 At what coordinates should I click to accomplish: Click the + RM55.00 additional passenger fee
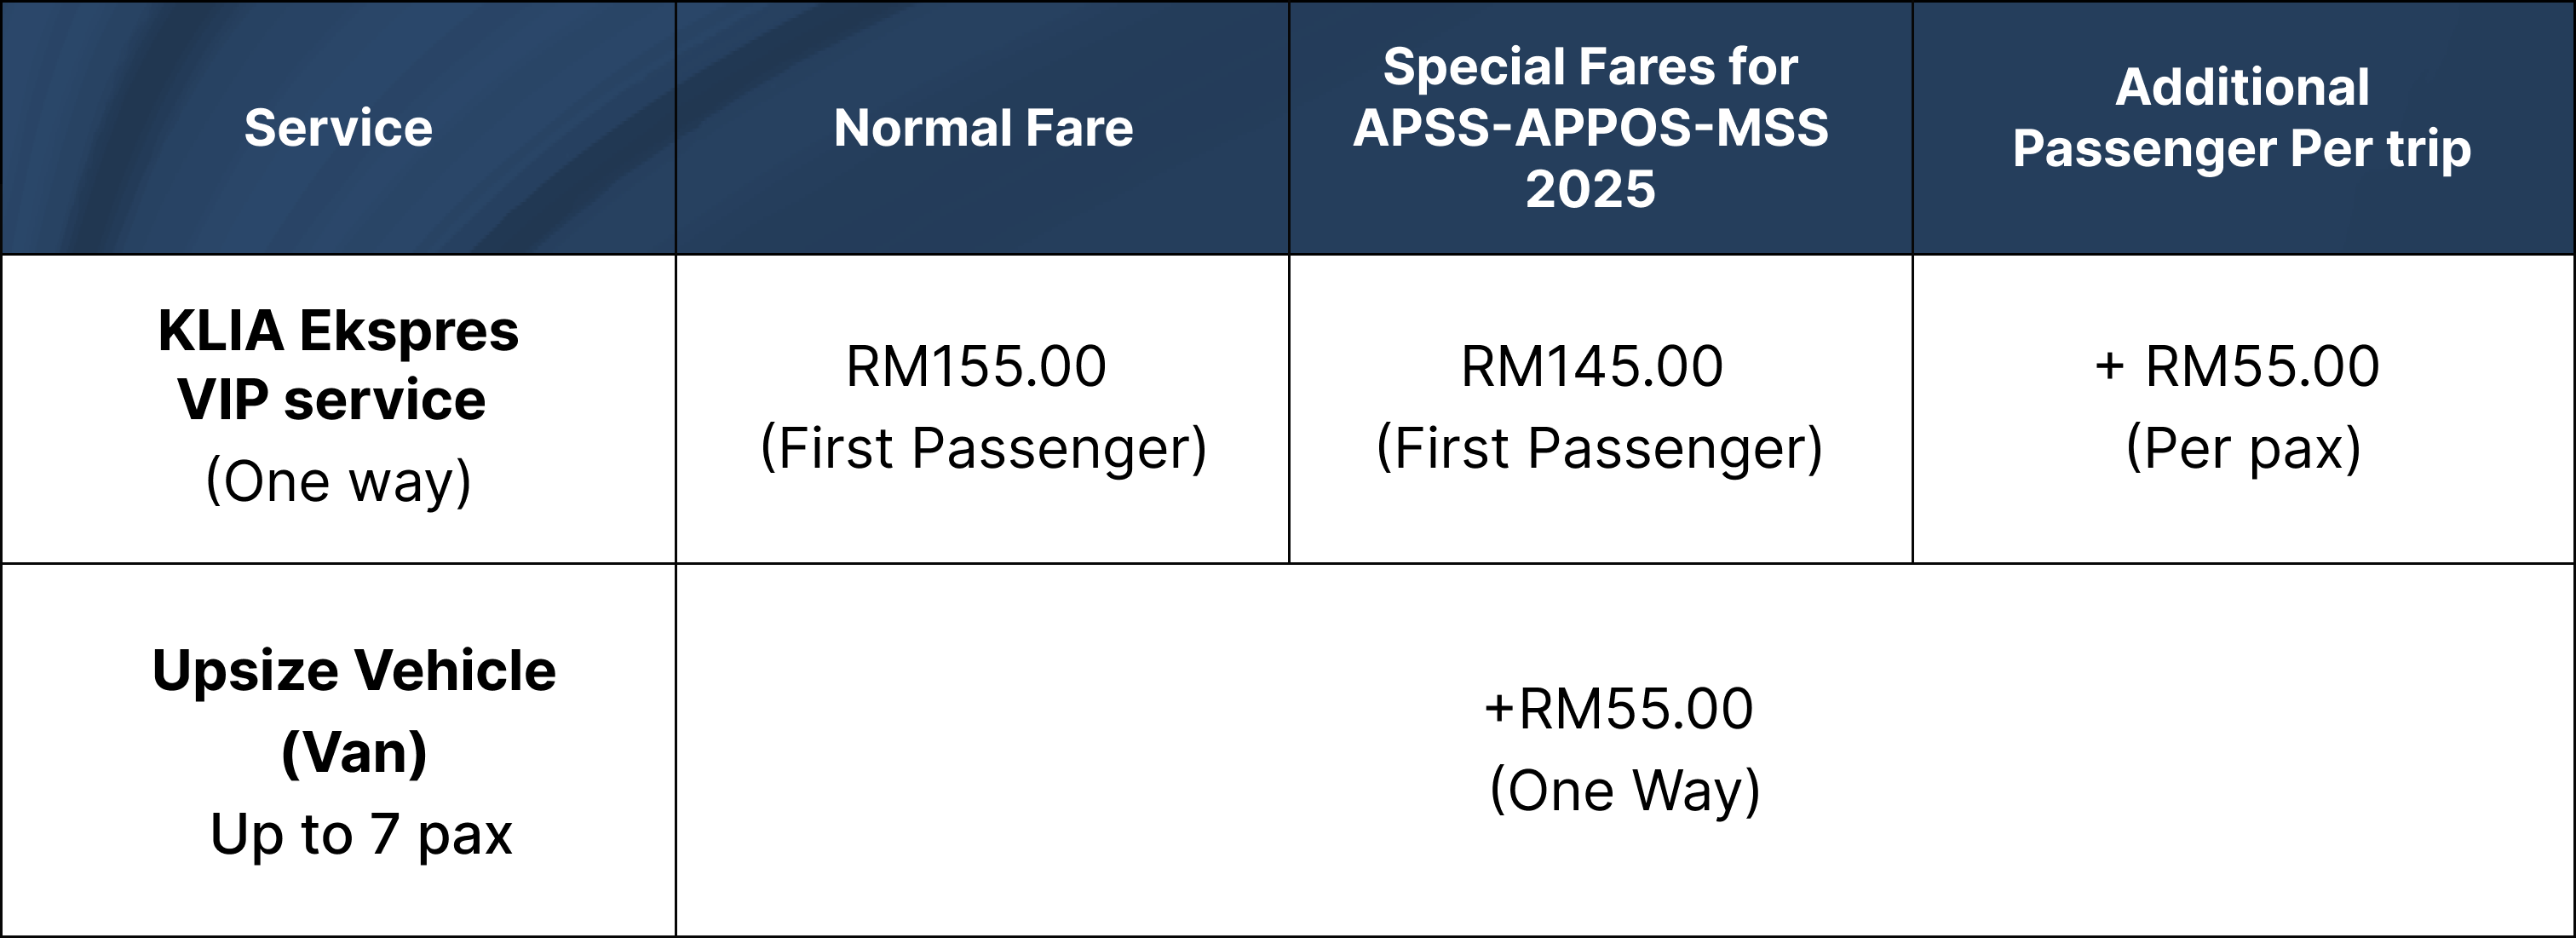click(x=2237, y=366)
